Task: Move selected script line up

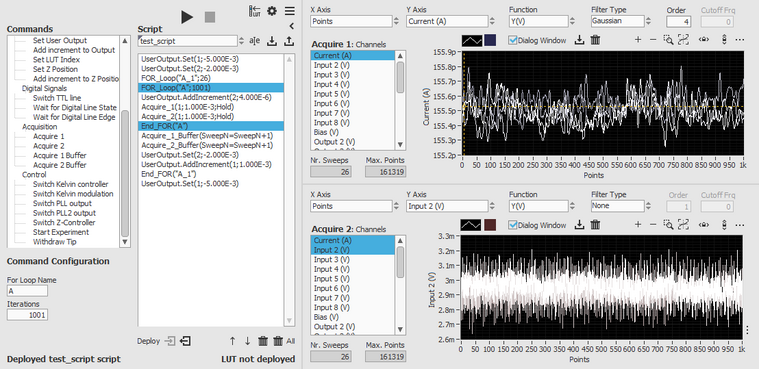Action: pyautogui.click(x=232, y=341)
